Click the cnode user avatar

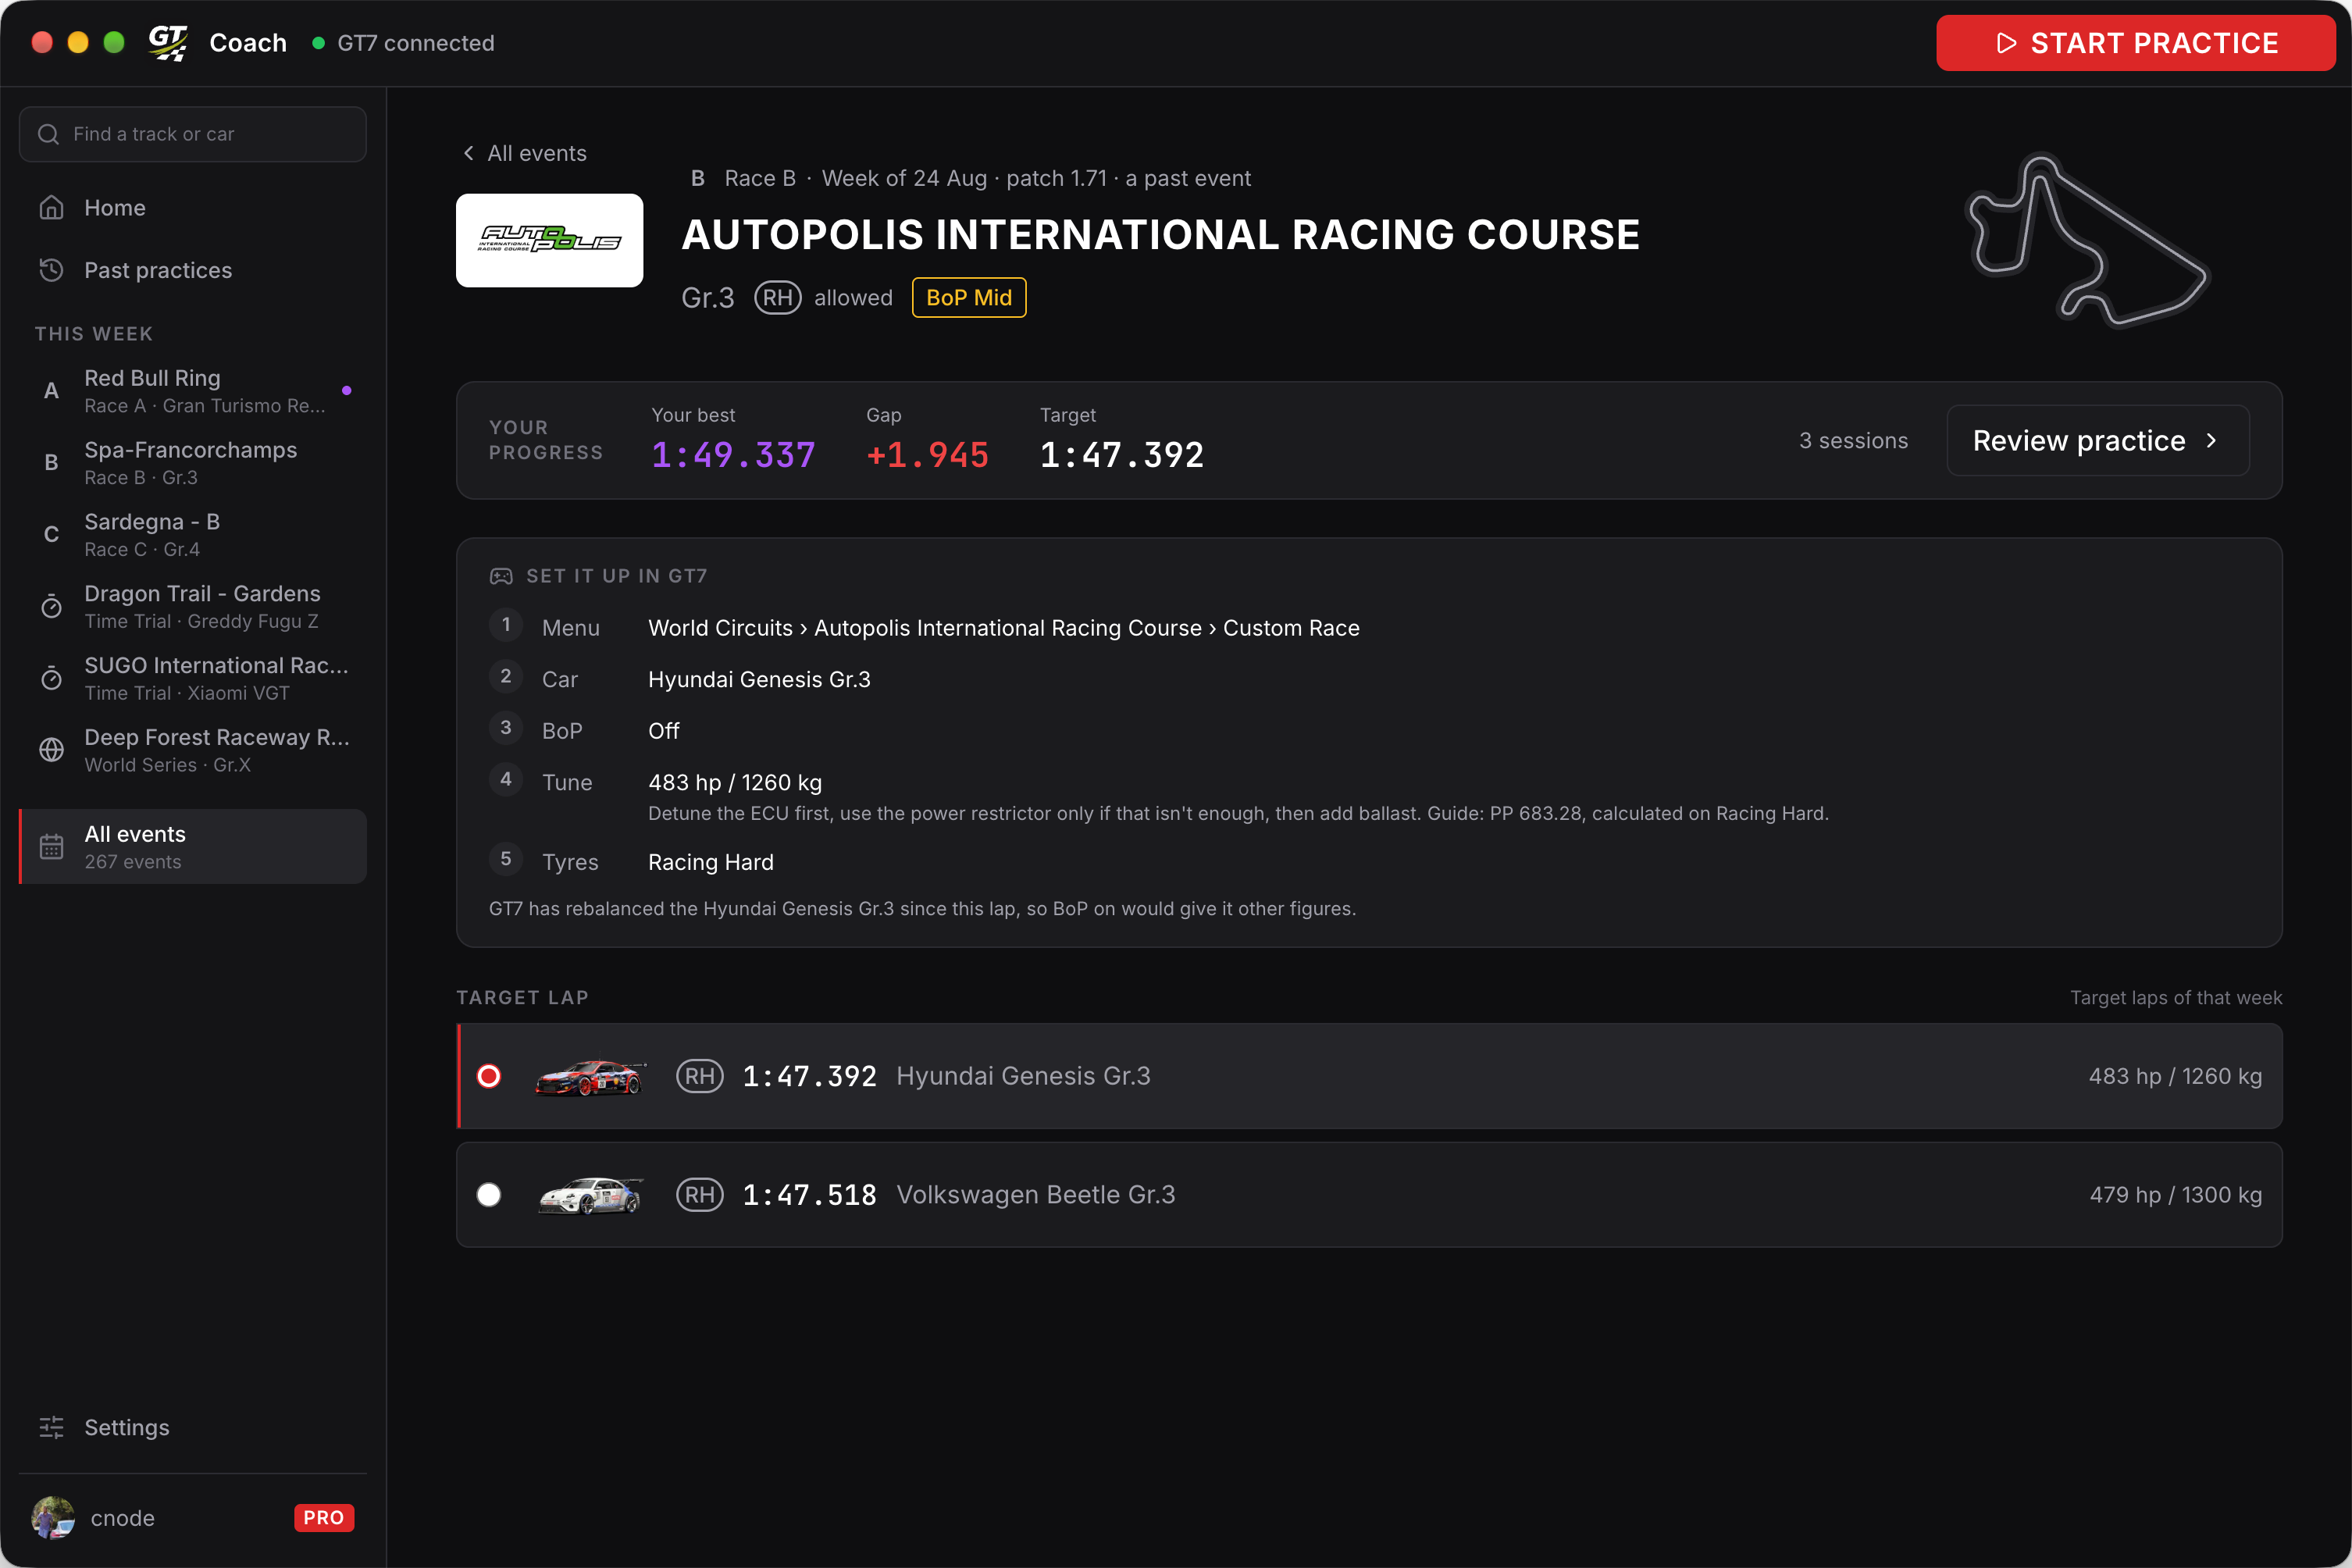click(x=53, y=1518)
